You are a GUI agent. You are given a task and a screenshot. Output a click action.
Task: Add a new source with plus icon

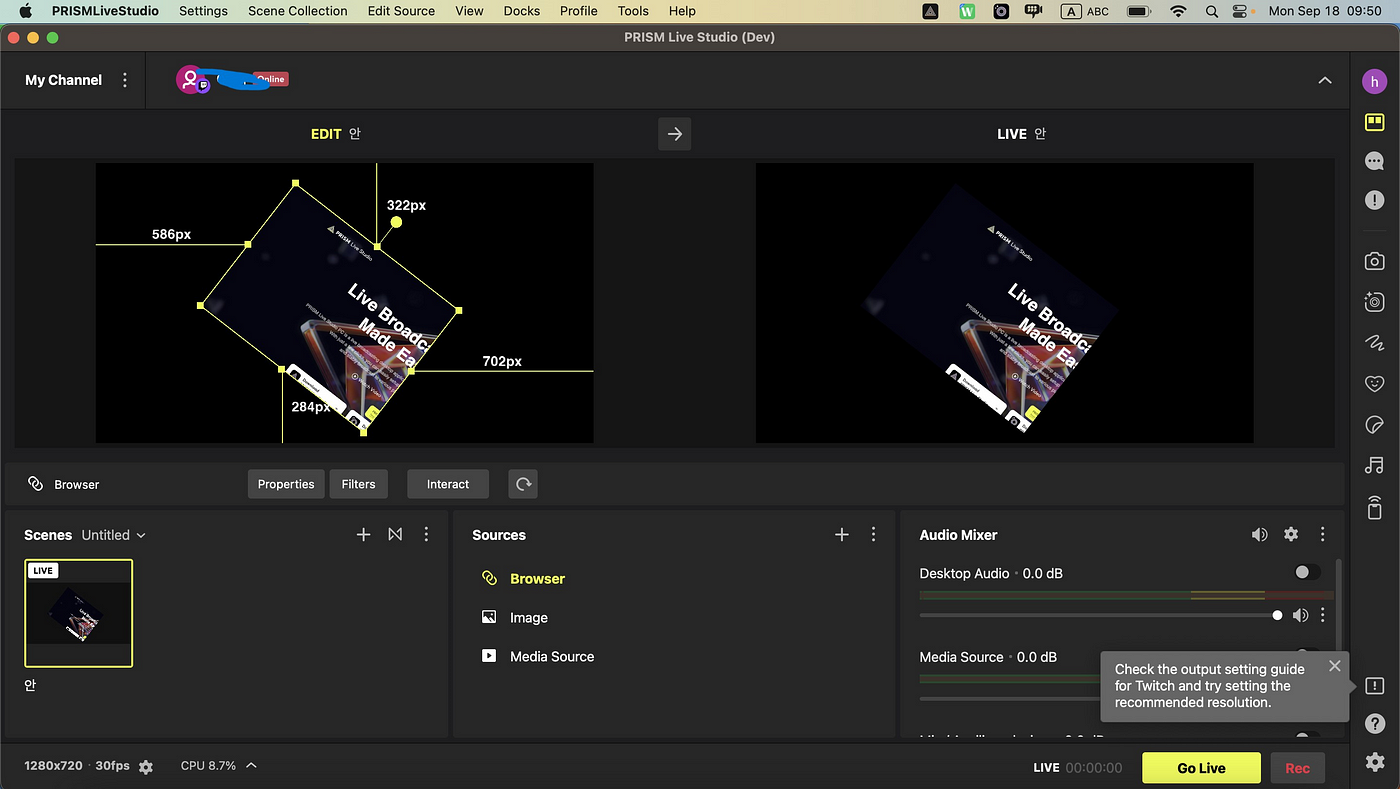coord(841,535)
